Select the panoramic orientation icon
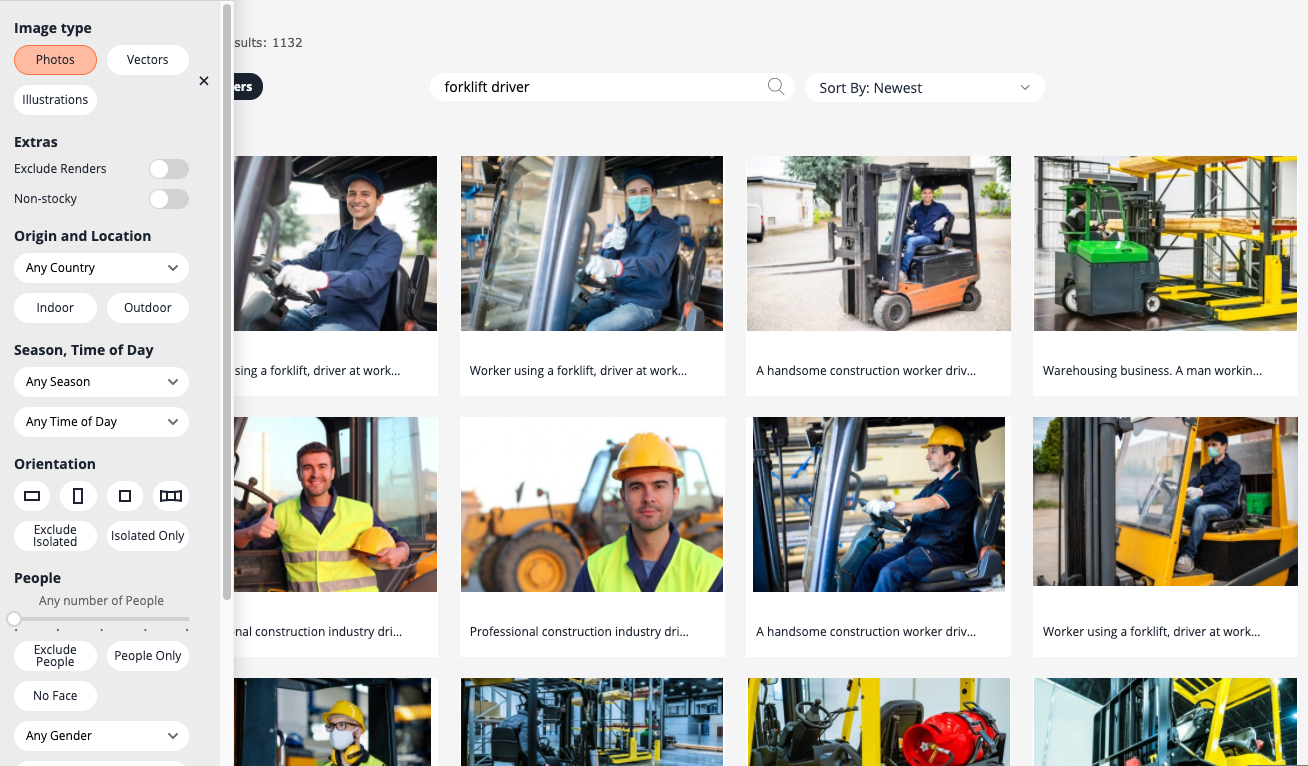This screenshot has height=766, width=1308. point(171,496)
